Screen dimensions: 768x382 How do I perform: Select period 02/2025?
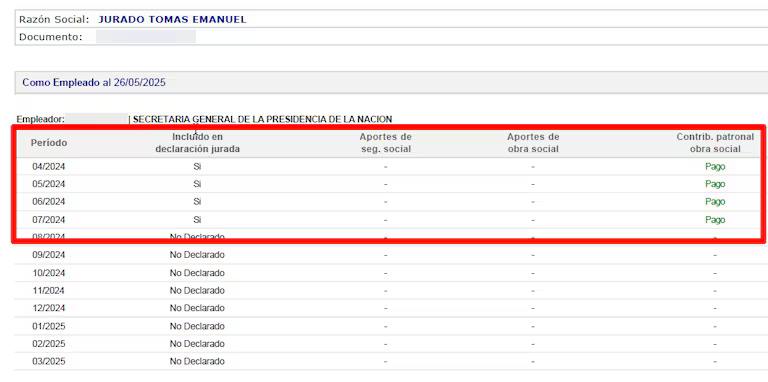49,344
